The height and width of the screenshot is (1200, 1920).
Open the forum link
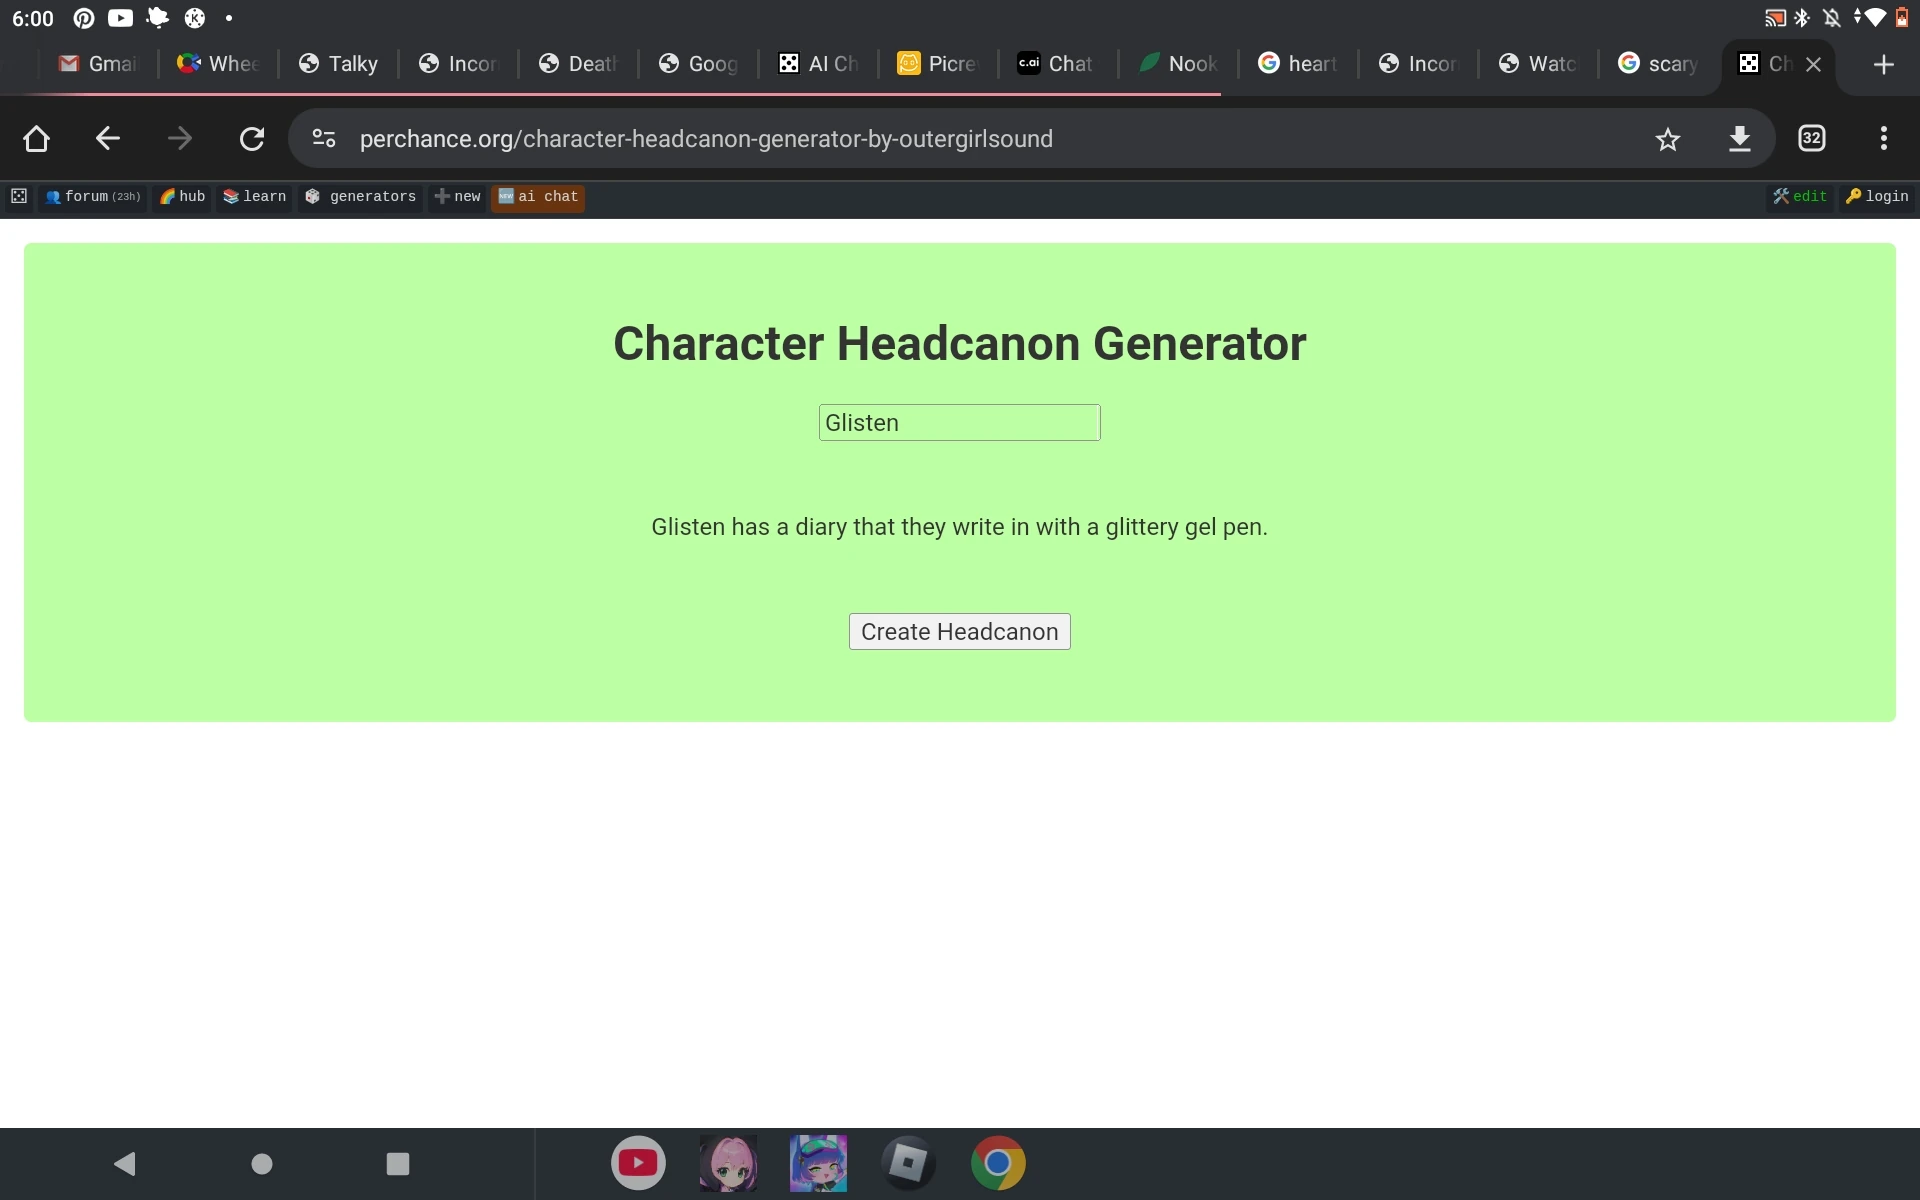tap(92, 197)
